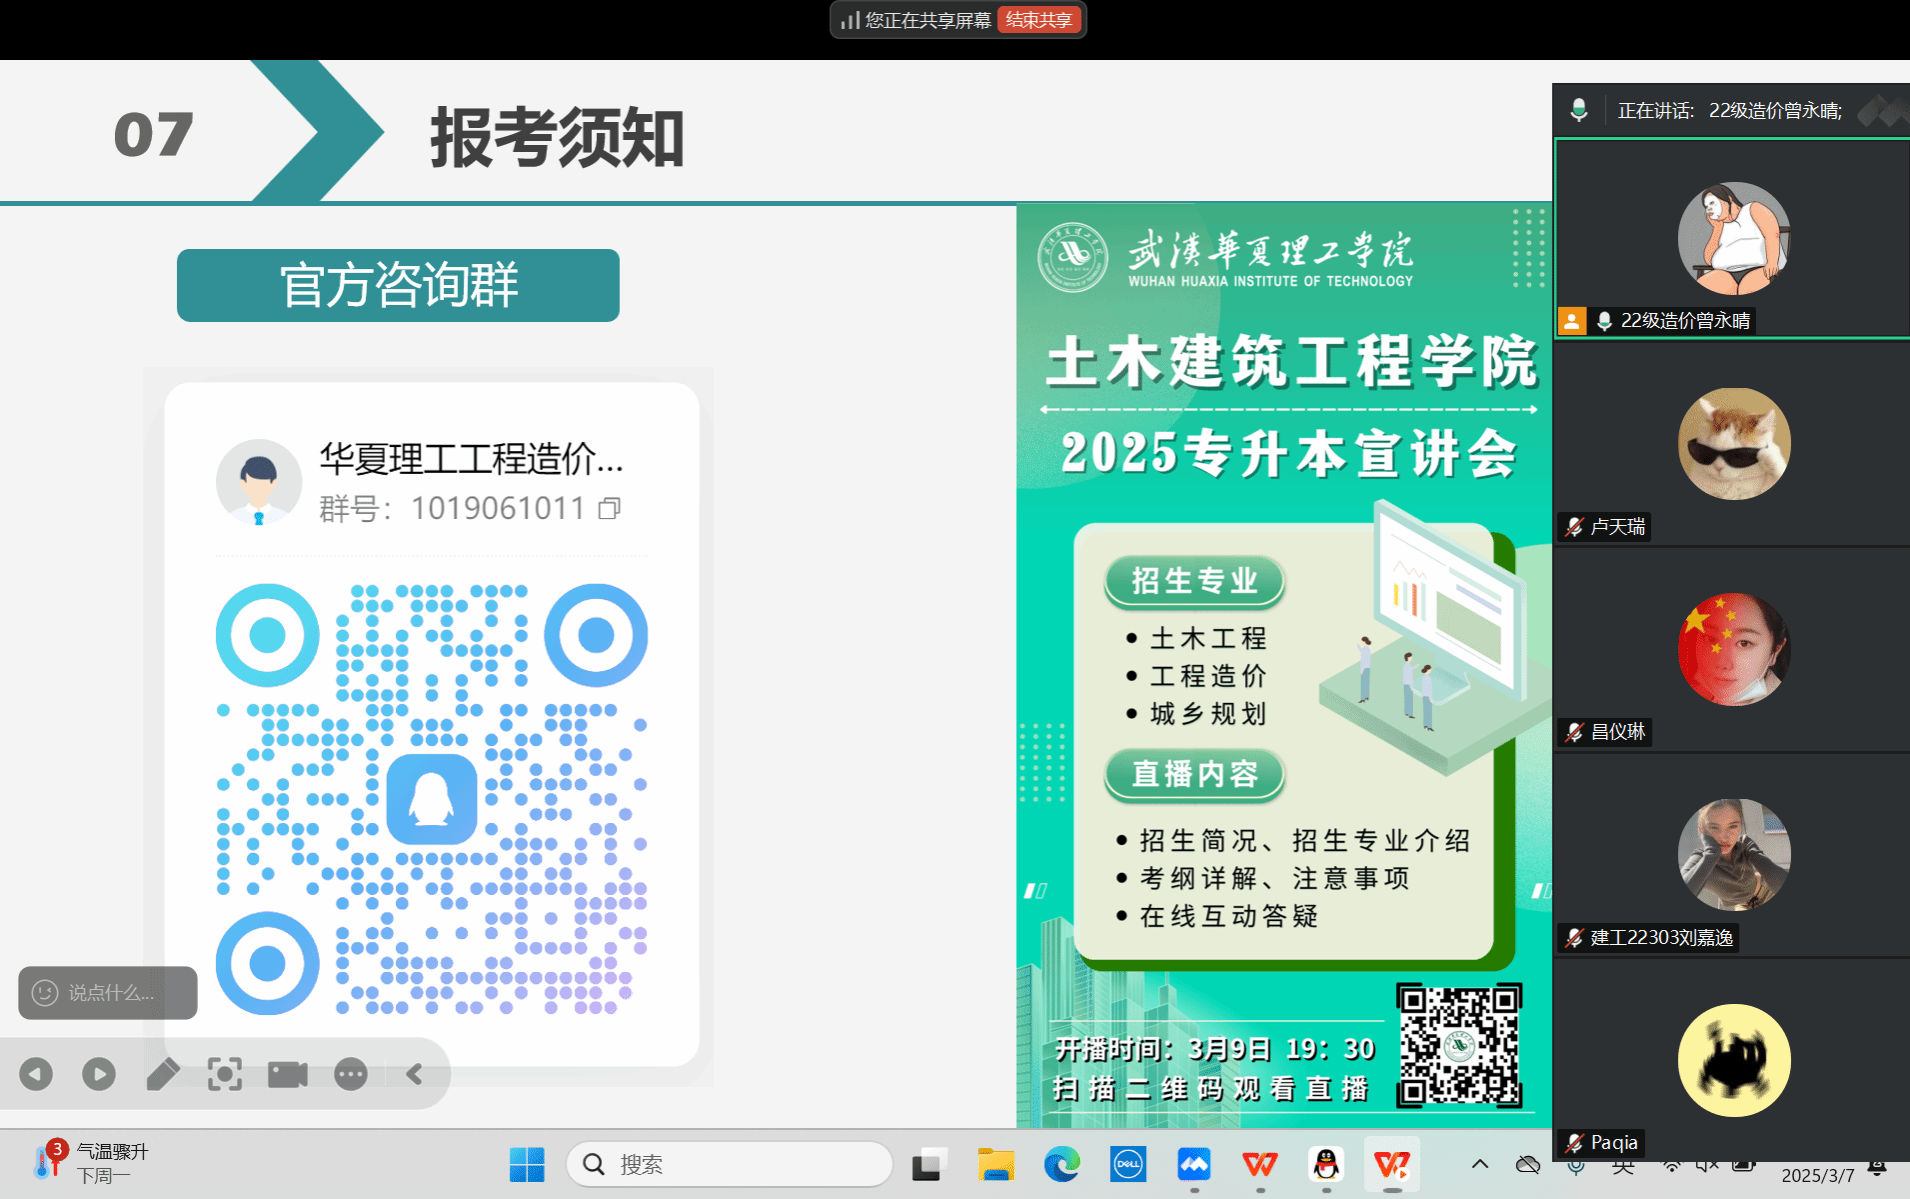Click the 华夏理工工程造价 group avatar
The width and height of the screenshot is (1910, 1199).
pos(259,482)
